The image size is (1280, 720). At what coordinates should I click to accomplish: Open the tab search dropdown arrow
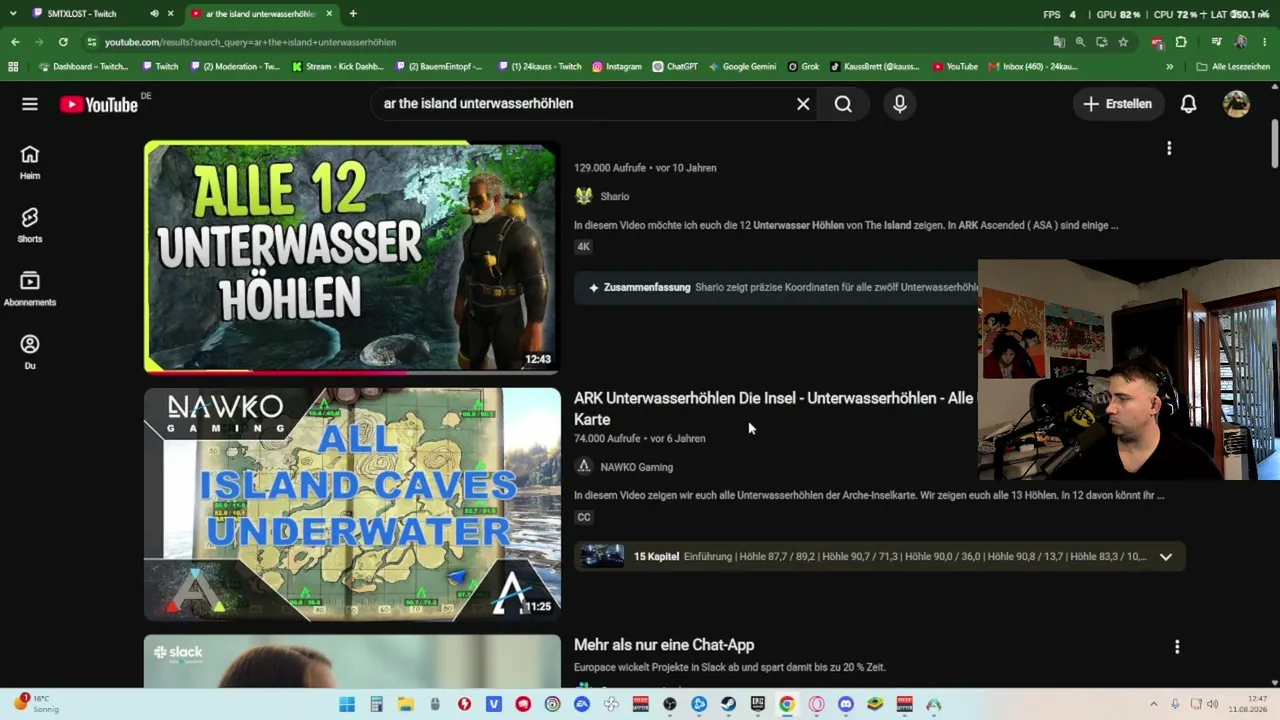[x=12, y=14]
